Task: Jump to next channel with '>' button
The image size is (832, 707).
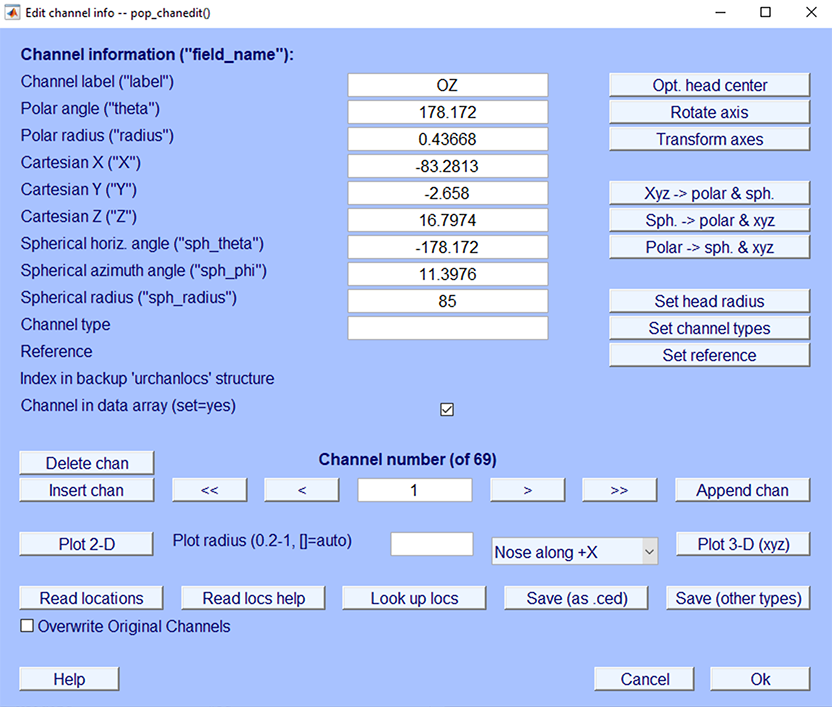Action: [x=527, y=490]
